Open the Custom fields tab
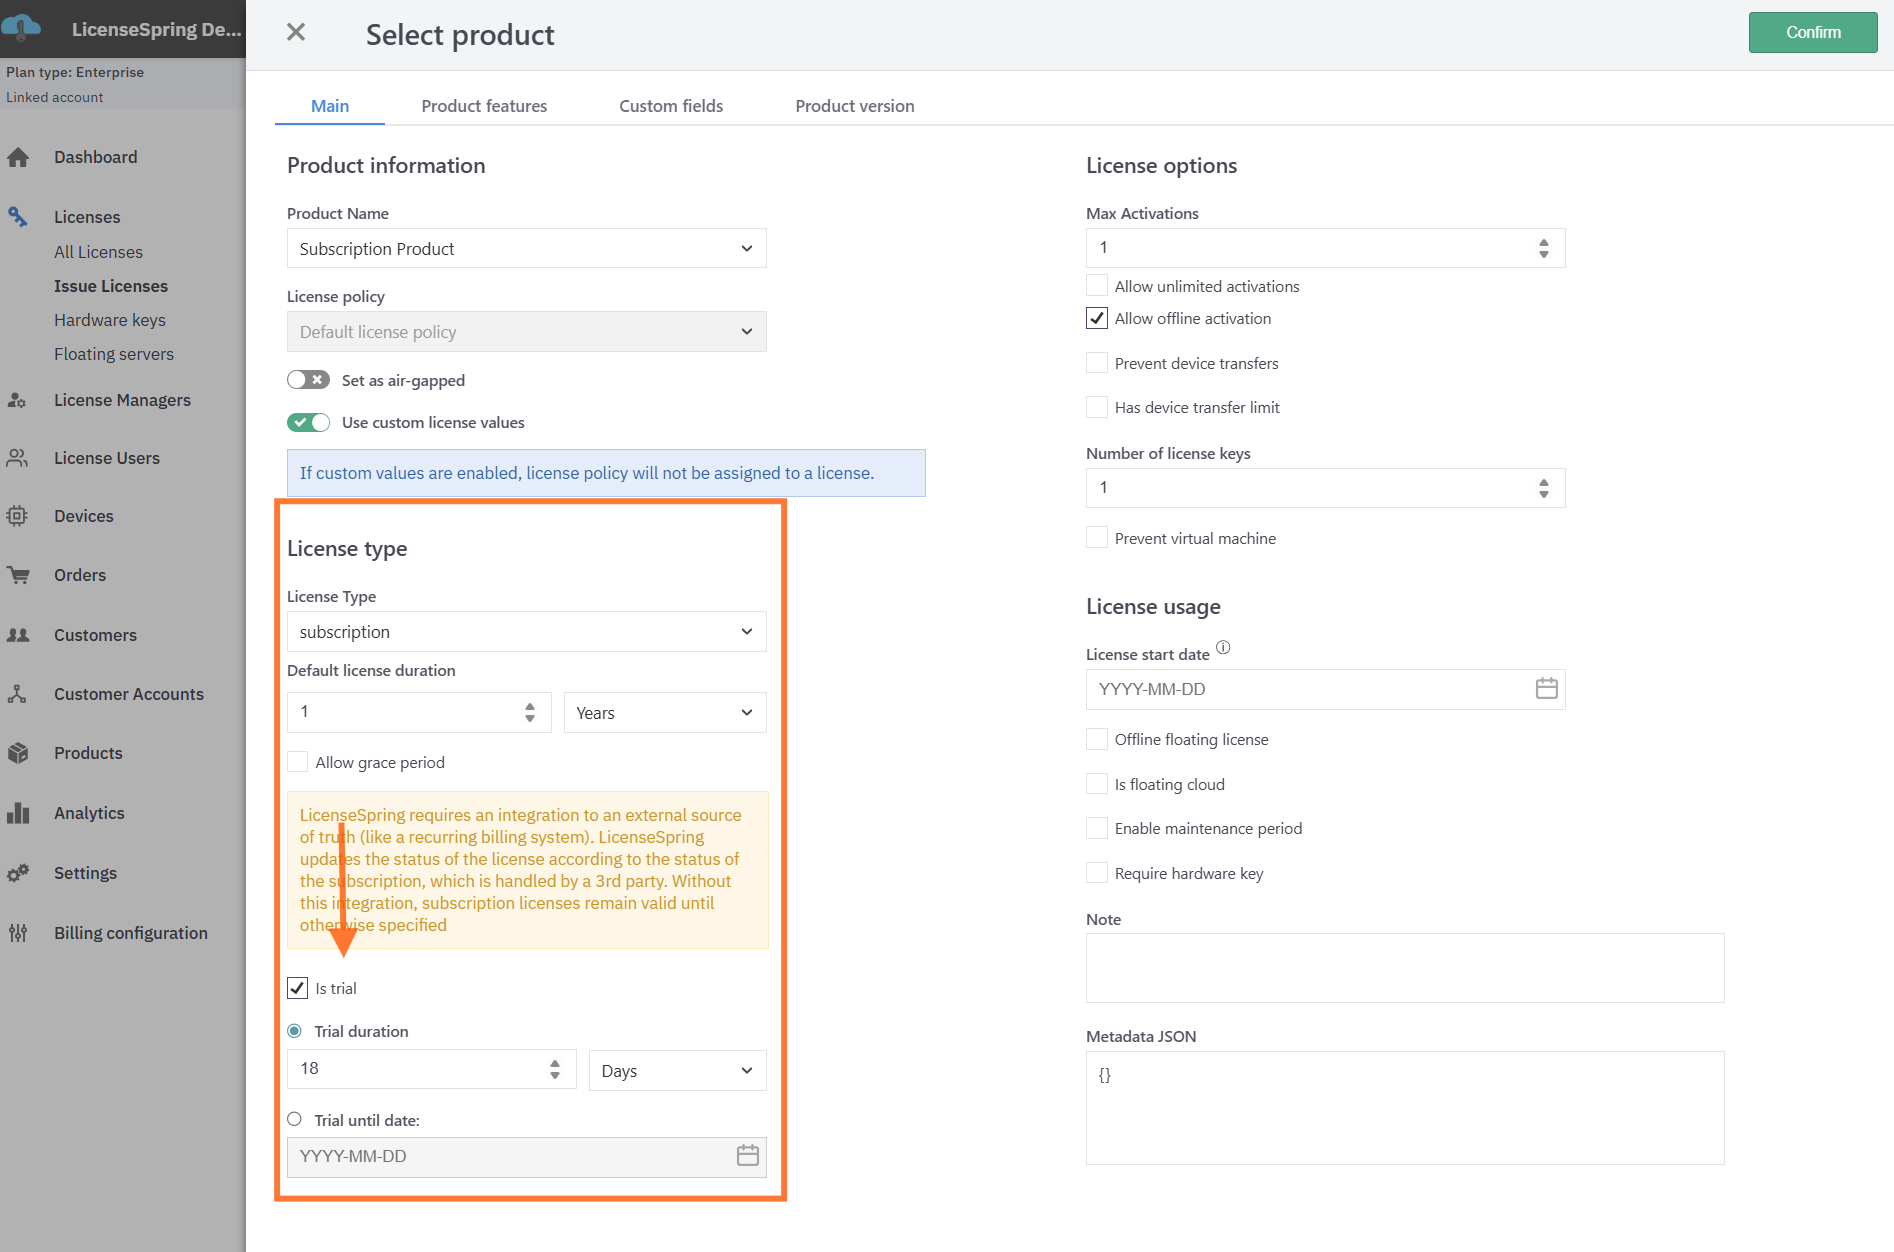 coord(670,106)
